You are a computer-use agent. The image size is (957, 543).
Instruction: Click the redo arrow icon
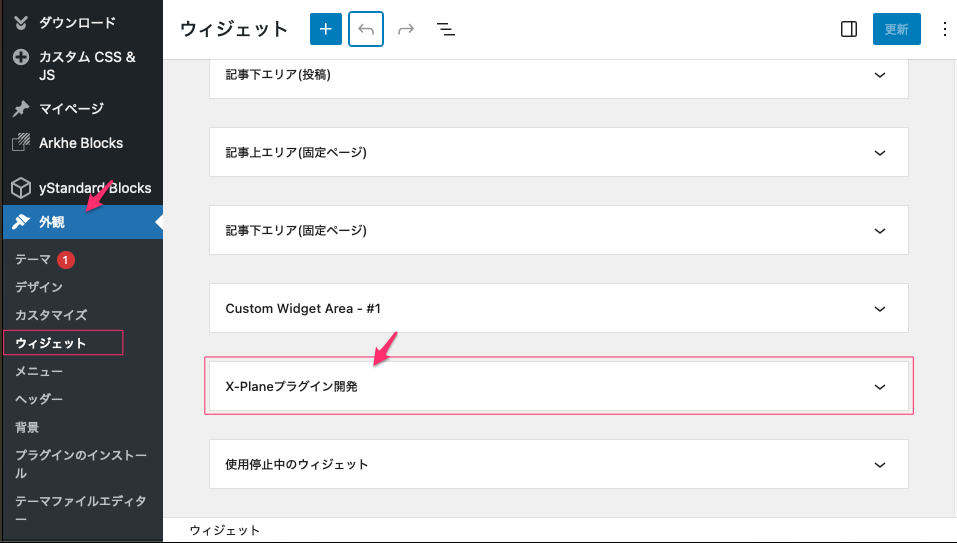406,29
